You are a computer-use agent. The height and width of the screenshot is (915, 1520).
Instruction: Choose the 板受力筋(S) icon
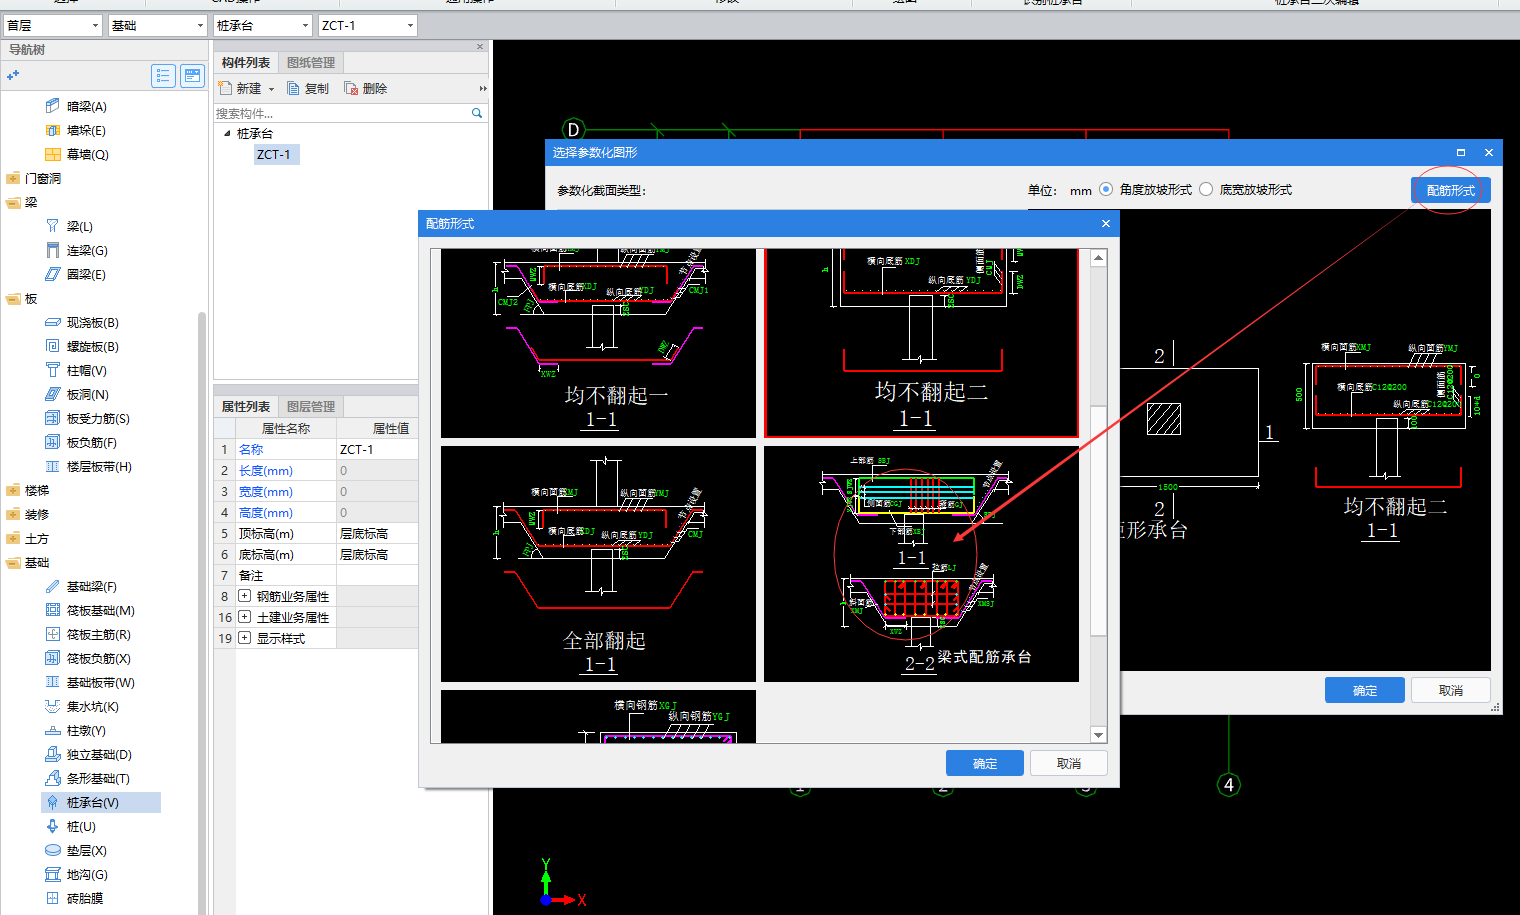(53, 418)
